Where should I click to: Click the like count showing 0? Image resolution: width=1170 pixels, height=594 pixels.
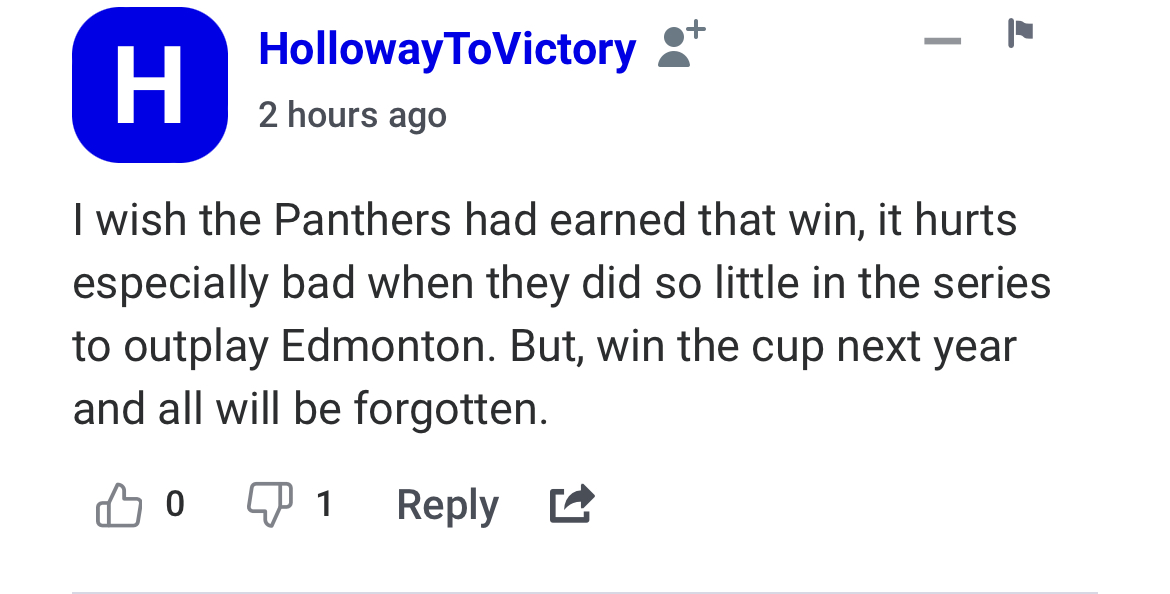point(175,504)
